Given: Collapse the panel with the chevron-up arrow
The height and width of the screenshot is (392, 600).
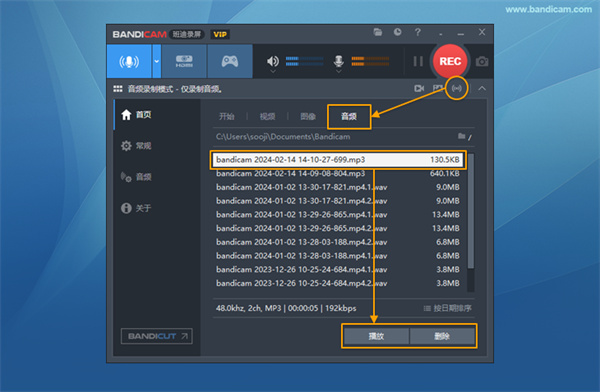Looking at the screenshot, I should point(482,88).
